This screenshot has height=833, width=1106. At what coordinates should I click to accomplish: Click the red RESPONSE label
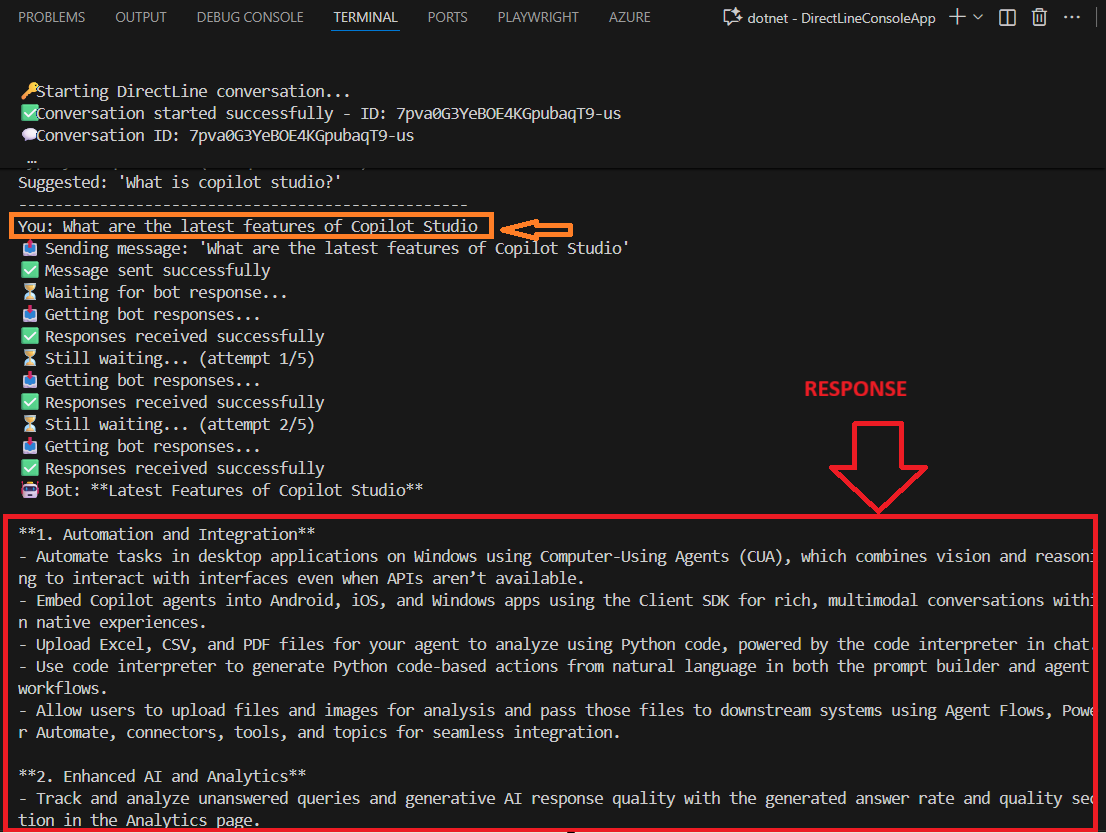(855, 389)
